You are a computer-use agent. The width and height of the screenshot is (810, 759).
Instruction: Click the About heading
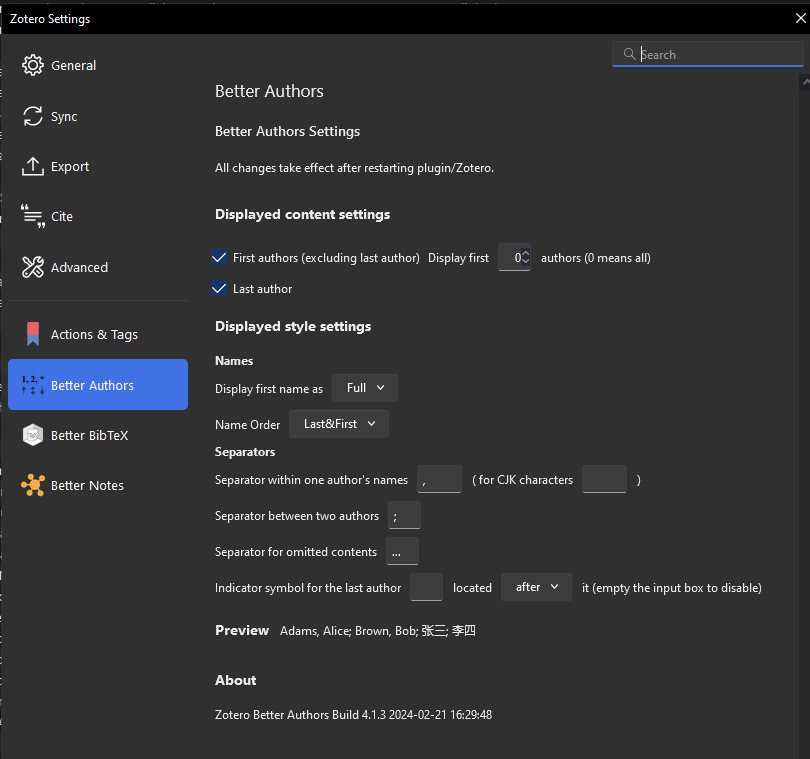(236, 680)
